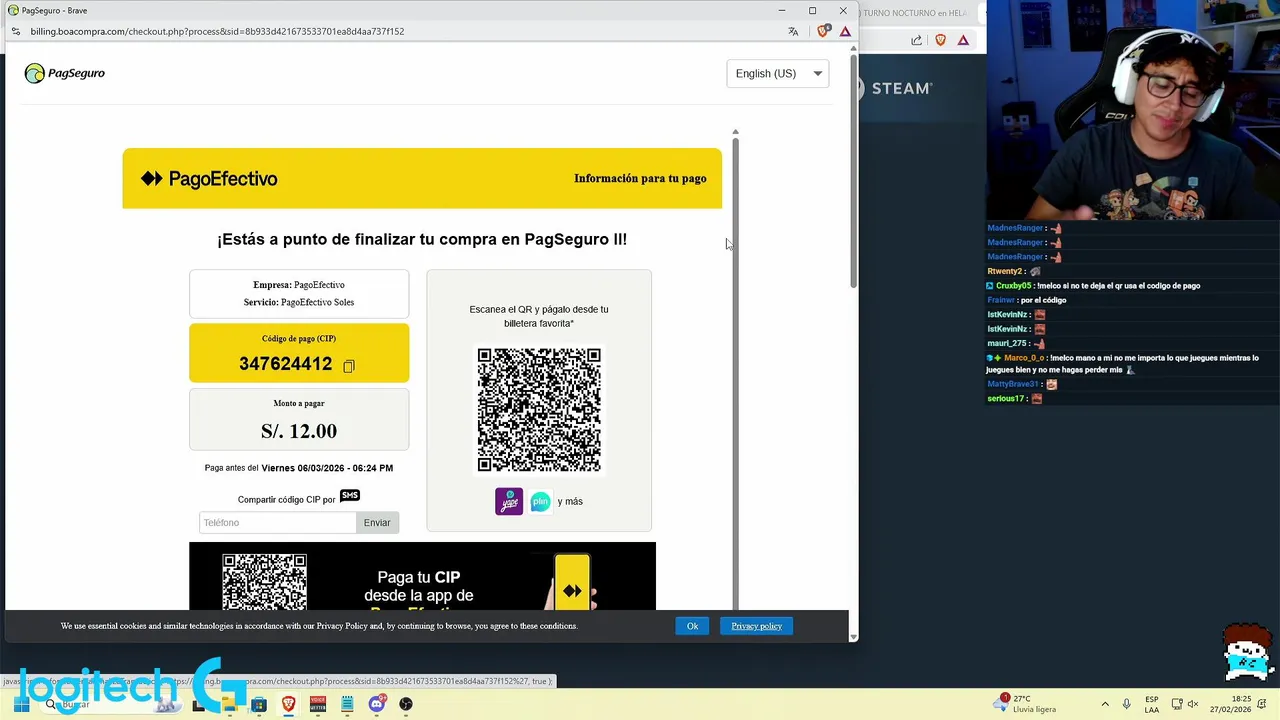This screenshot has height=720, width=1280.
Task: Click the Steam logo in the background window
Action: tap(894, 88)
